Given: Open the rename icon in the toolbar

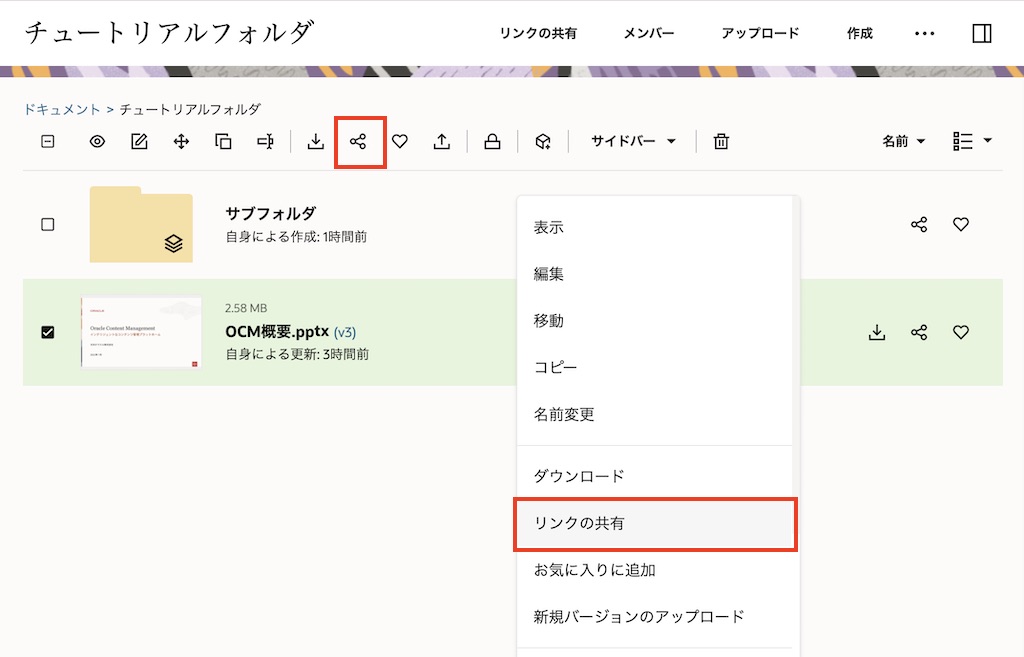Looking at the screenshot, I should (264, 141).
